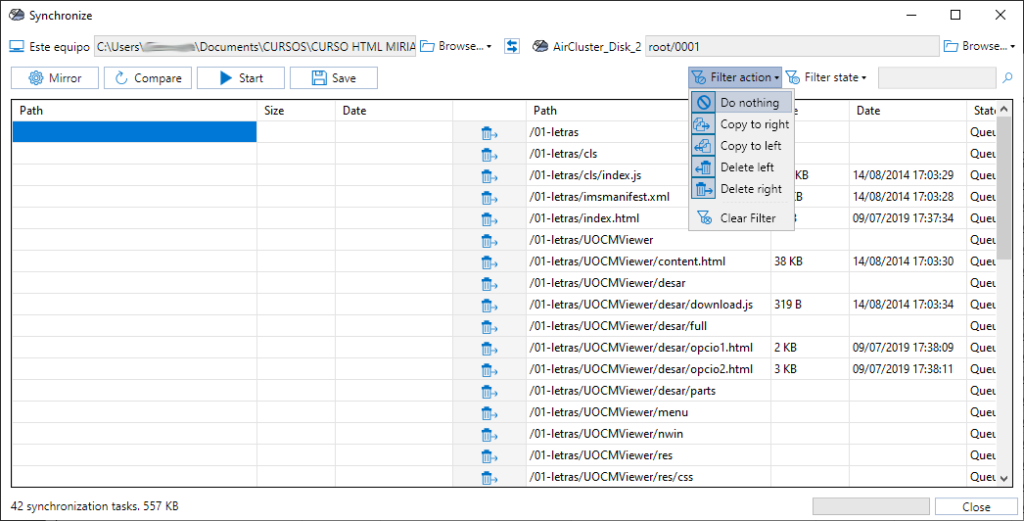
Task: Start the synchronization
Action: point(241,78)
